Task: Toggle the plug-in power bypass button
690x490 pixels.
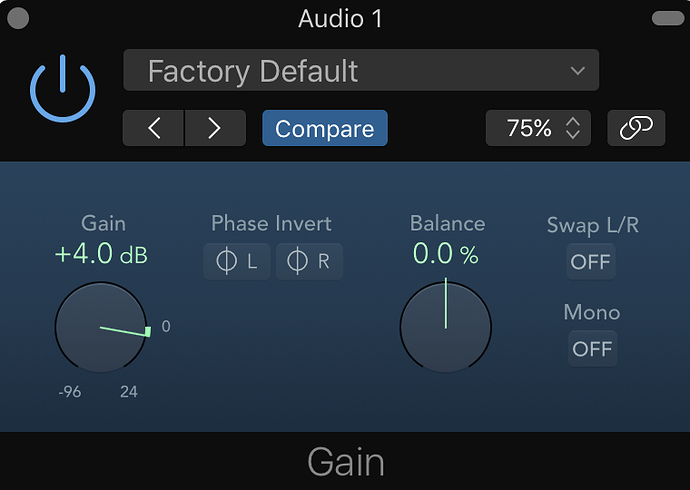Action: (x=62, y=88)
